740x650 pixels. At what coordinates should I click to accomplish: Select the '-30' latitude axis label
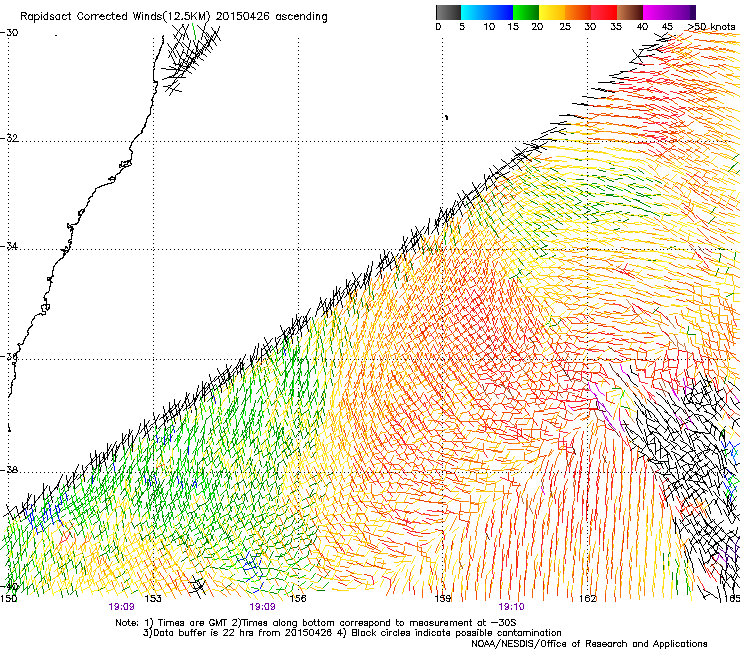(x=9, y=33)
